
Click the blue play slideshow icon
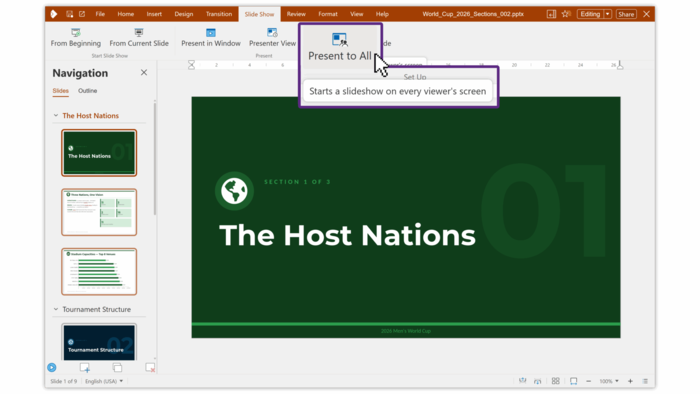52,368
